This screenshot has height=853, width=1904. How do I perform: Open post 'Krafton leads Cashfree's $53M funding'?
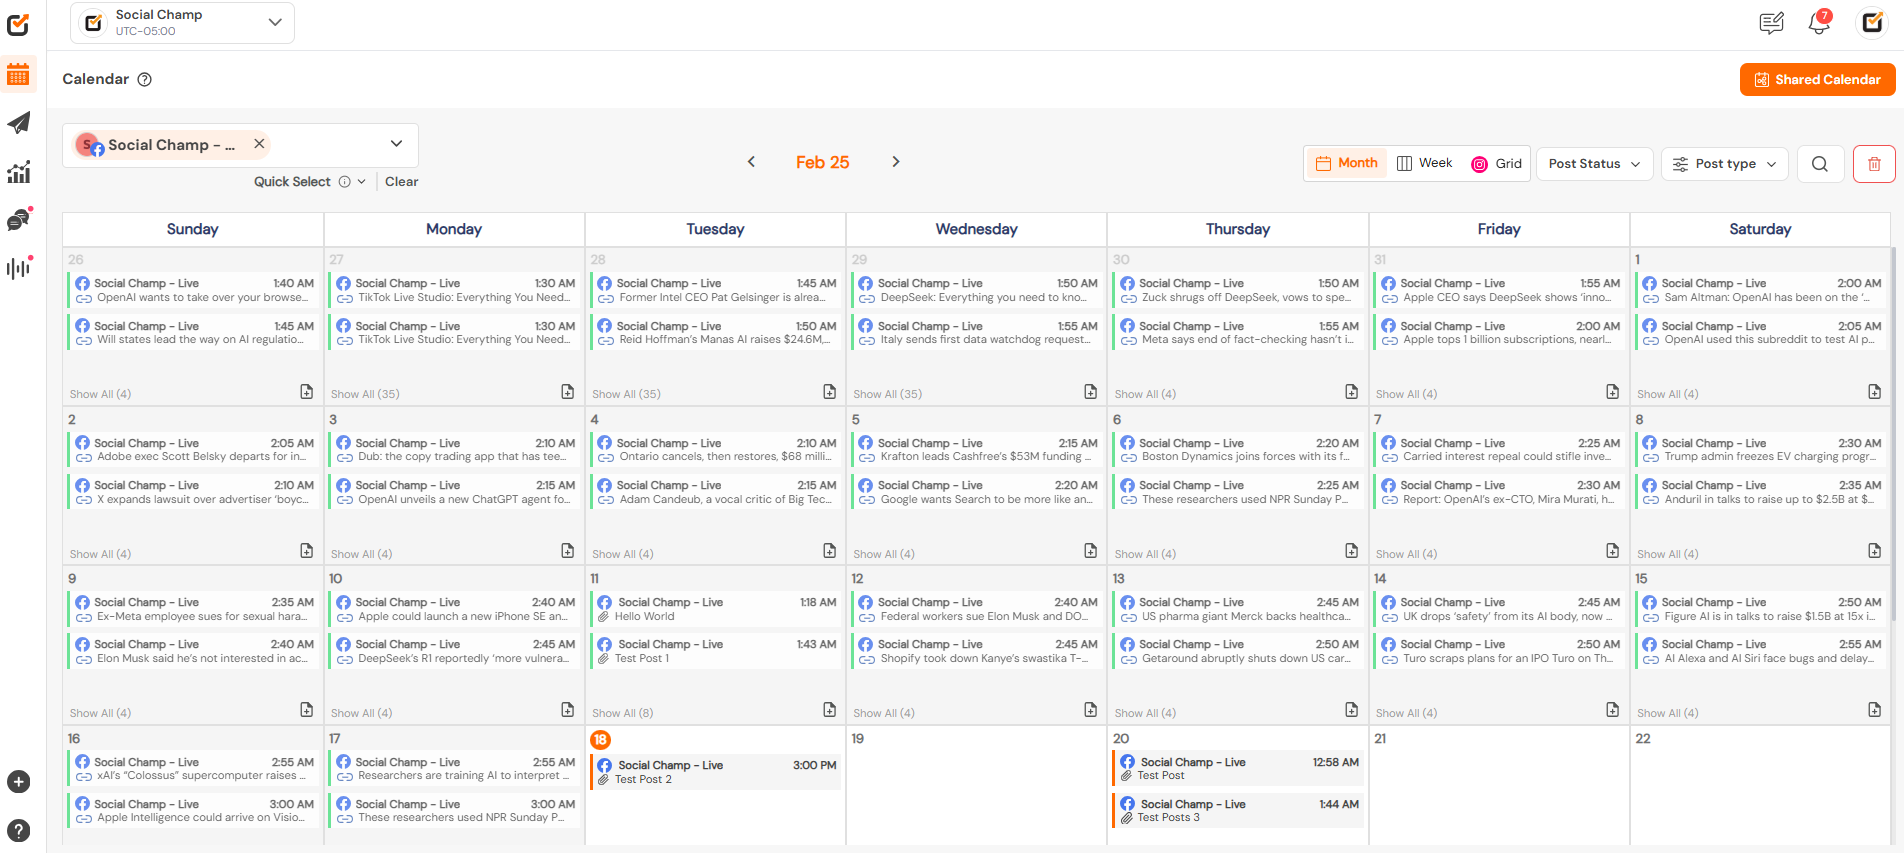pos(977,450)
